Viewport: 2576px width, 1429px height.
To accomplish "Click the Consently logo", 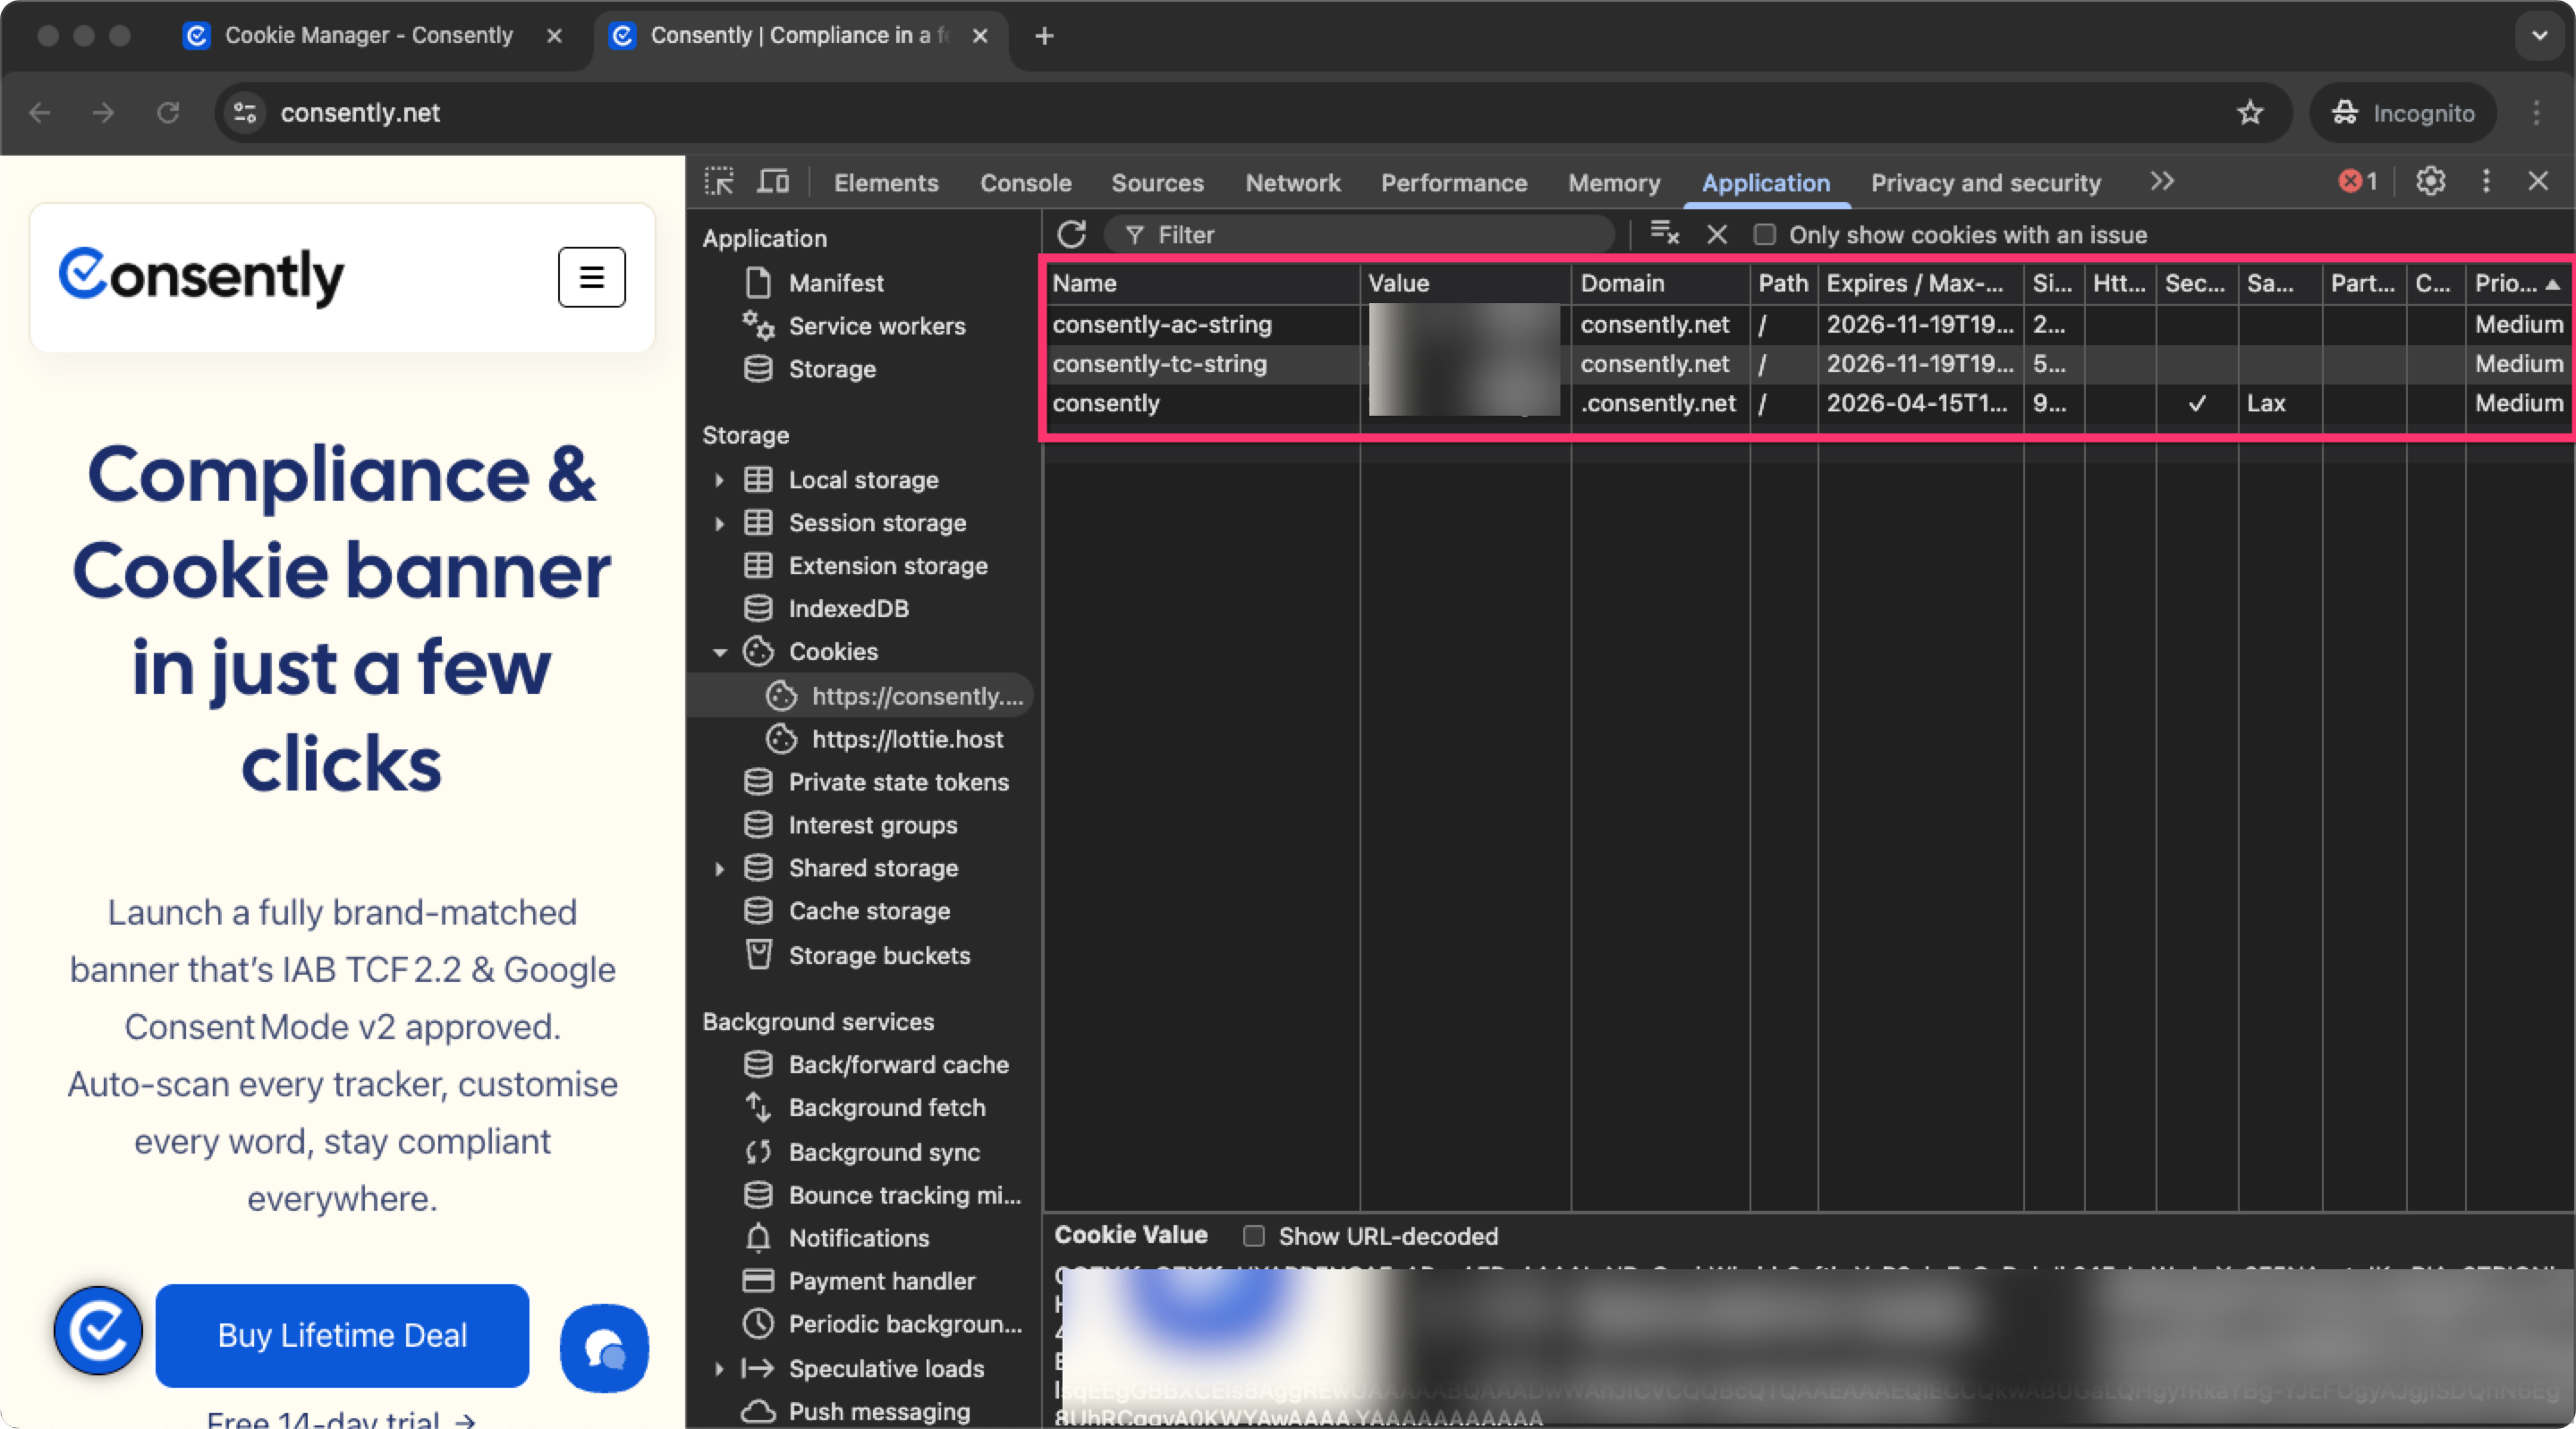I will point(202,277).
